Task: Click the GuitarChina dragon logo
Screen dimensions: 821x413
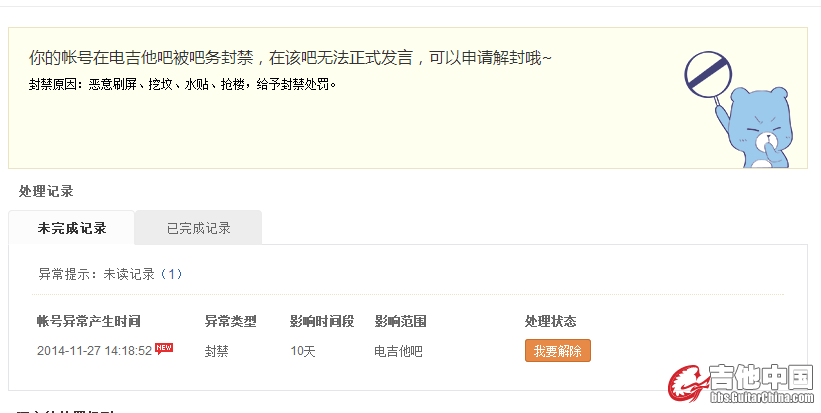Action: tap(687, 384)
